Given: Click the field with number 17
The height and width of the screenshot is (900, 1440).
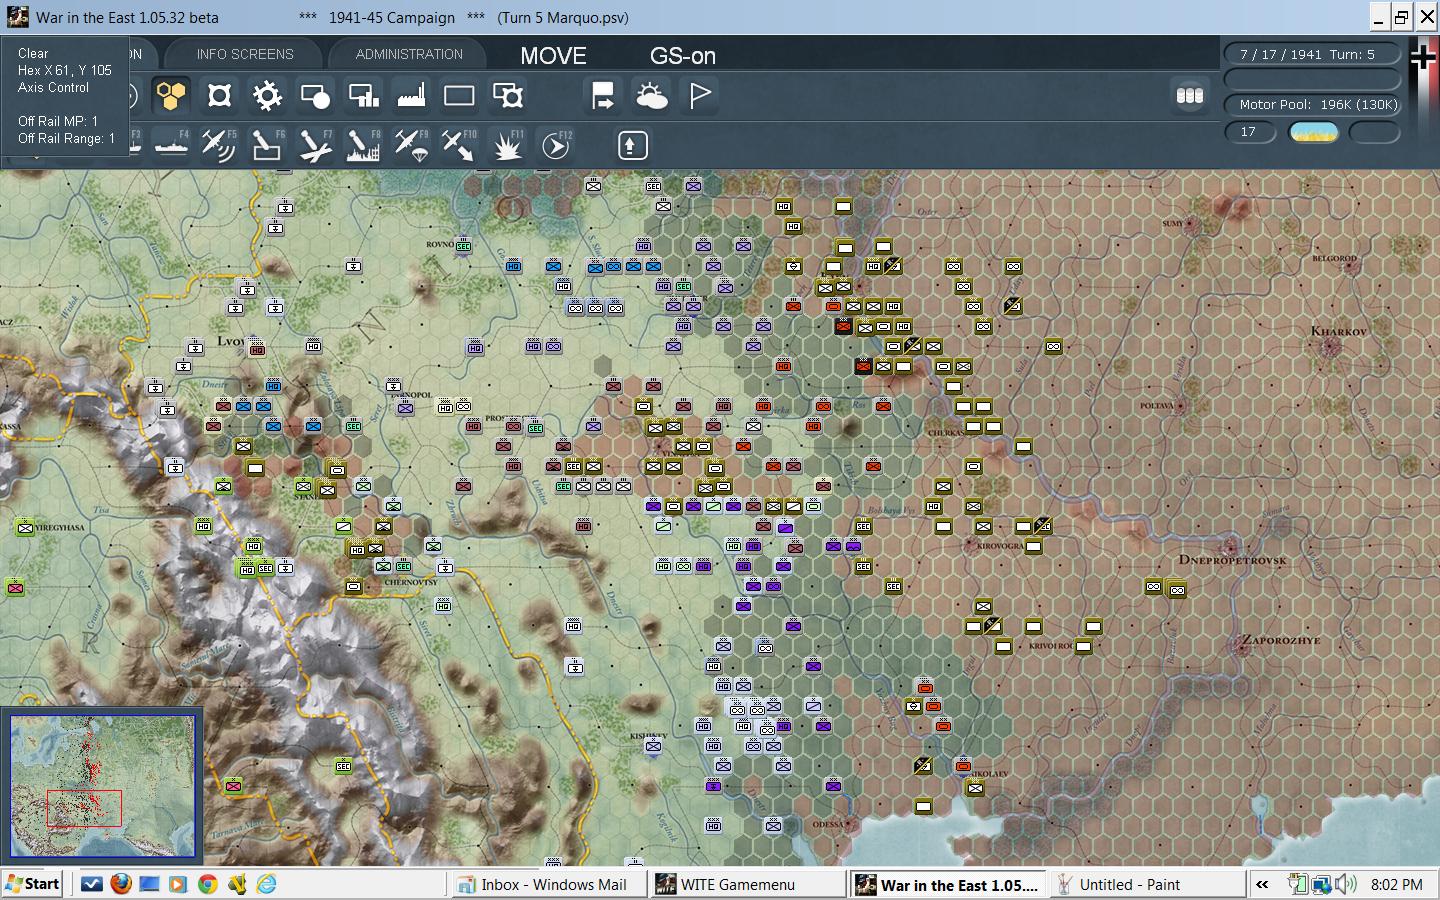Looking at the screenshot, I should pyautogui.click(x=1250, y=132).
